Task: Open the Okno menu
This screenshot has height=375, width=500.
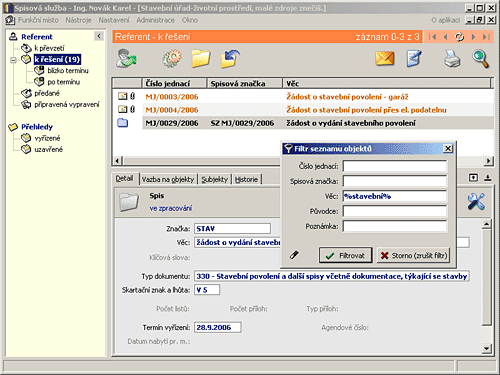Action: (190, 20)
